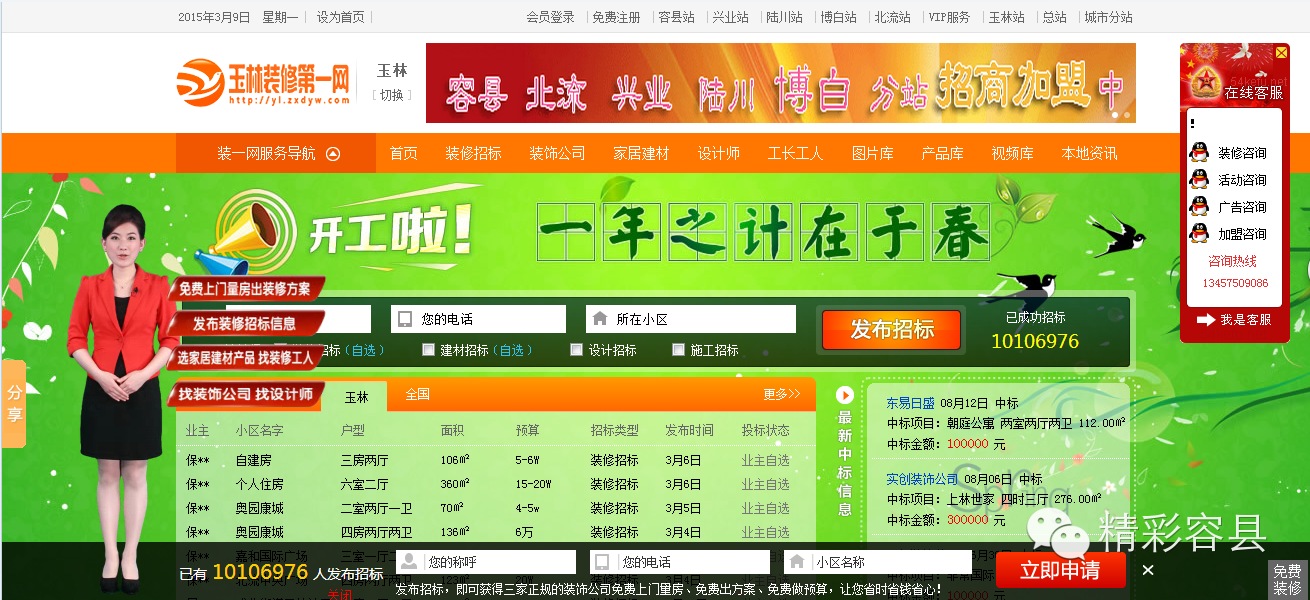1310x600 pixels.
Task: Click 免费上门量房出装修方案 red label
Action: tap(246, 289)
